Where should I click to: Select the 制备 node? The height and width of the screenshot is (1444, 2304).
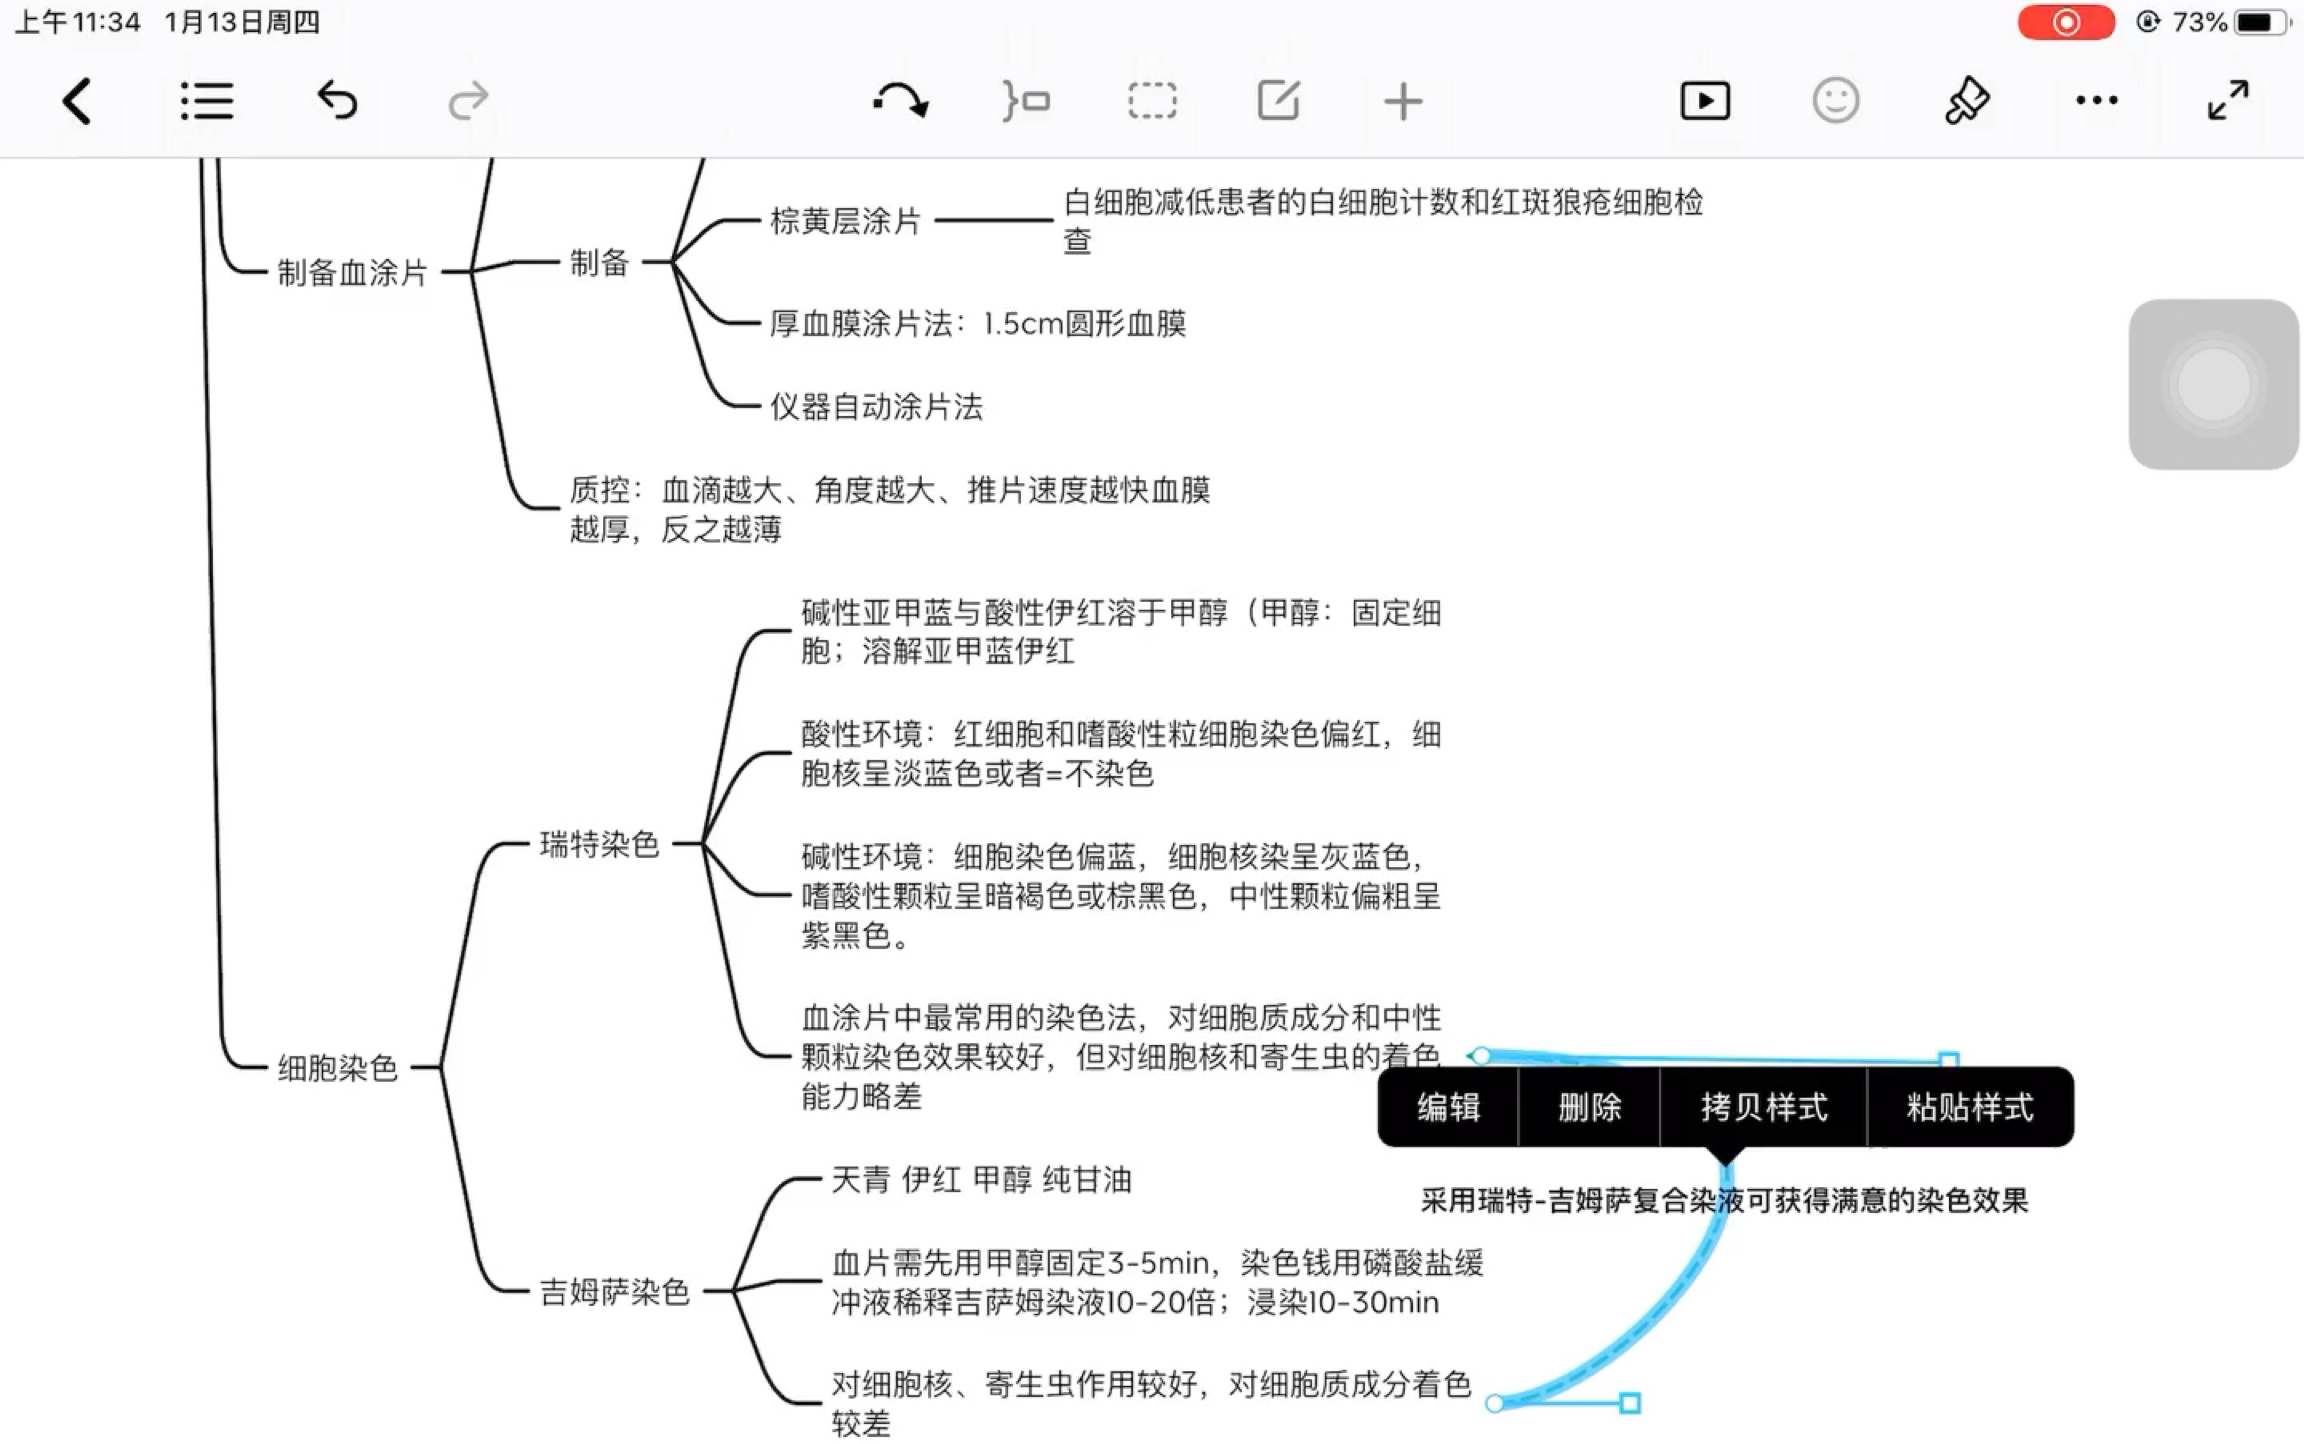coord(599,263)
